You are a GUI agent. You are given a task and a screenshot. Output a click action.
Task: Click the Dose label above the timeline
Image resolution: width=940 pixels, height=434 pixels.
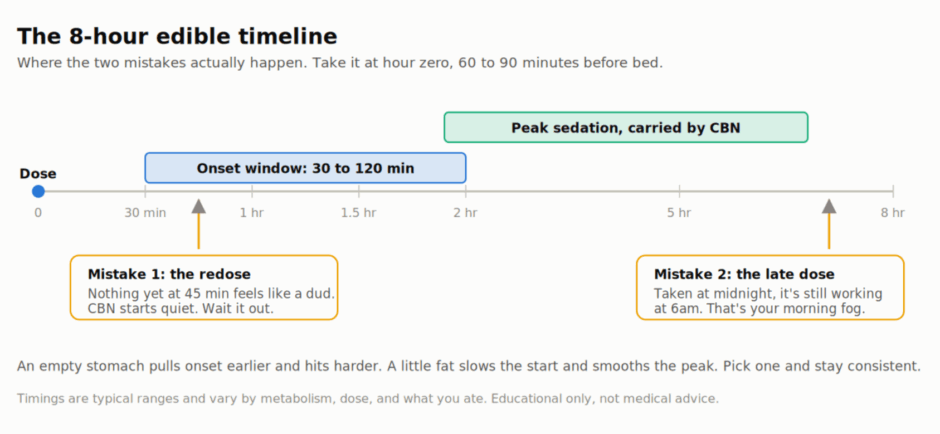coord(38,174)
